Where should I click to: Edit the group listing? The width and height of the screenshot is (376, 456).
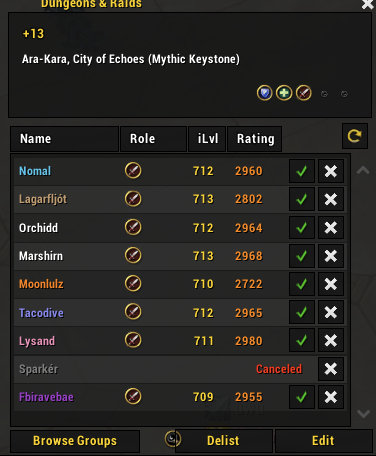(323, 441)
